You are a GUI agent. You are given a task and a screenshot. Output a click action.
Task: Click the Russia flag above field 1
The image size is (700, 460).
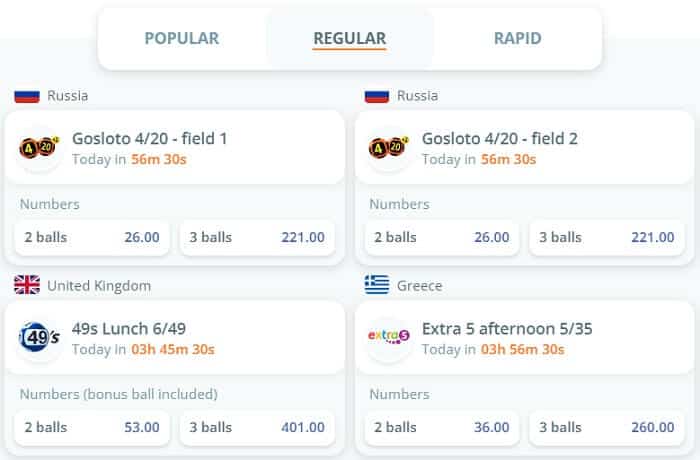pyautogui.click(x=26, y=96)
